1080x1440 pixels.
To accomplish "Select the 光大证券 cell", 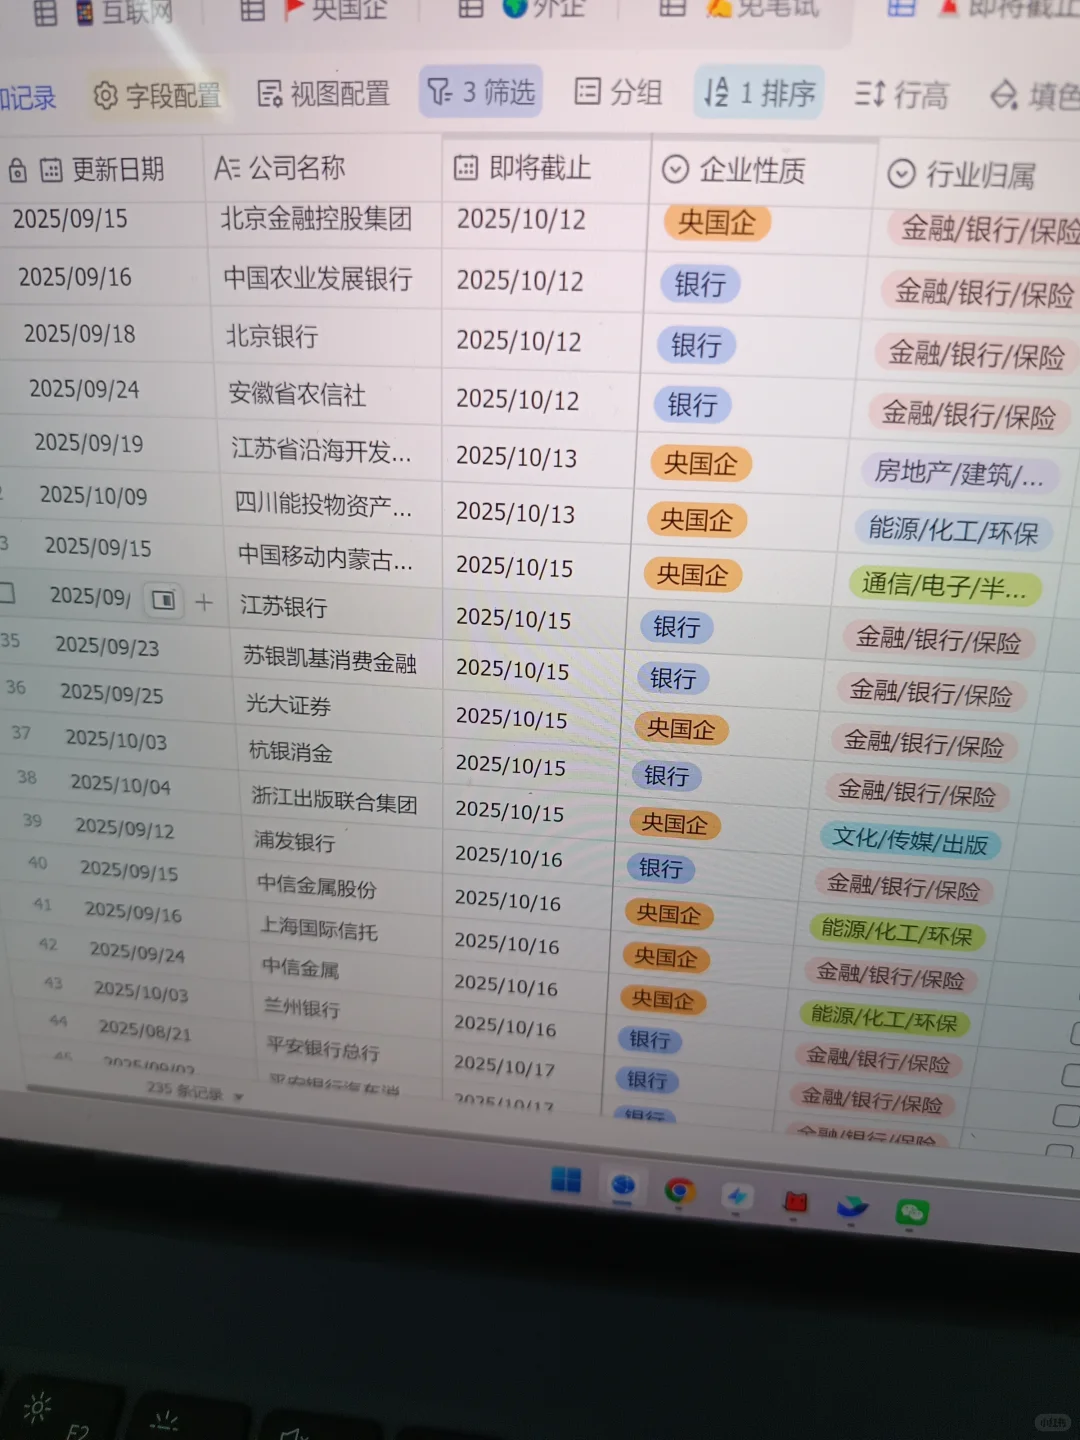I will (x=289, y=705).
